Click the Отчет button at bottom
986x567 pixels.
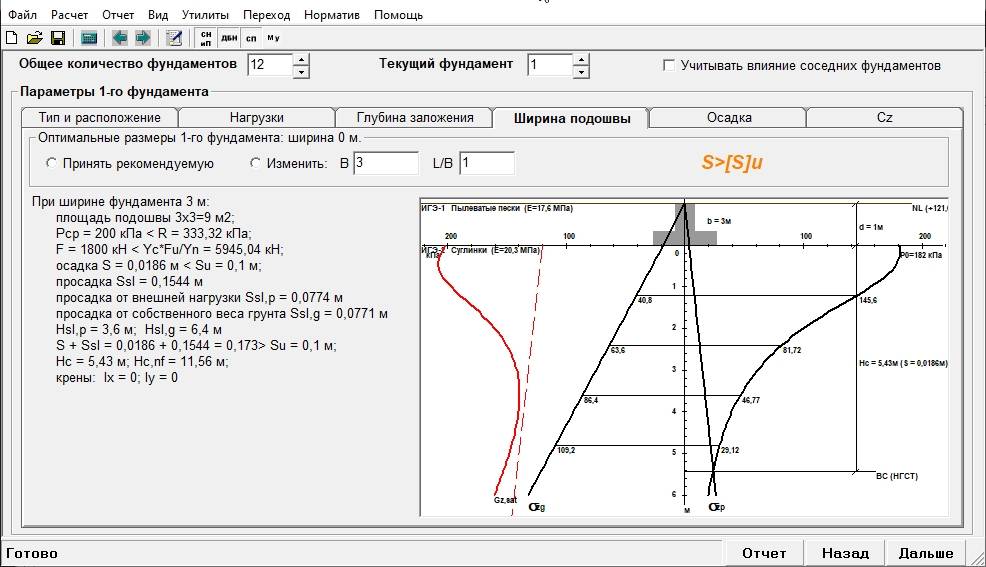pyautogui.click(x=764, y=553)
